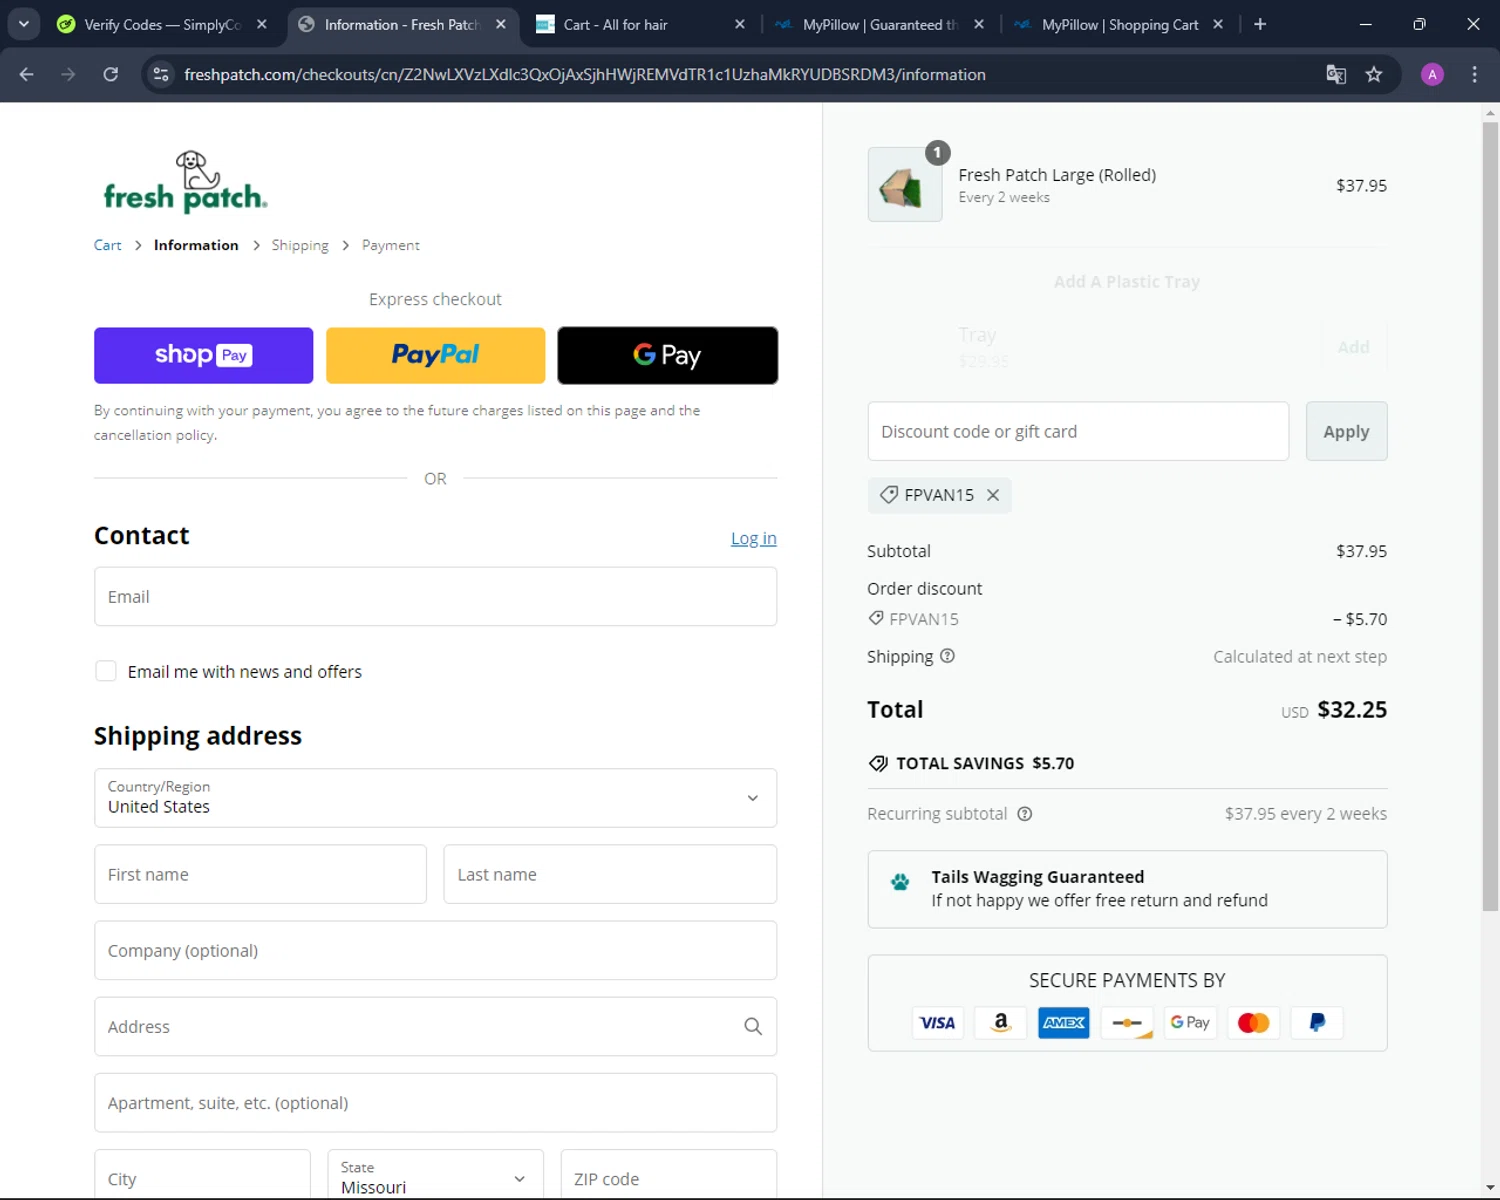Go to Cart breadcrumb link
This screenshot has width=1500, height=1200.
[107, 245]
